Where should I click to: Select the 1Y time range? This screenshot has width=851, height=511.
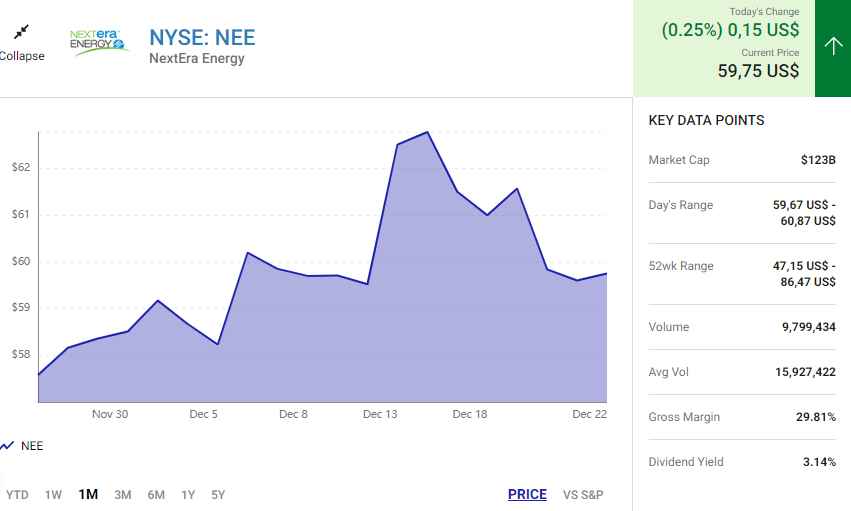pyautogui.click(x=188, y=494)
